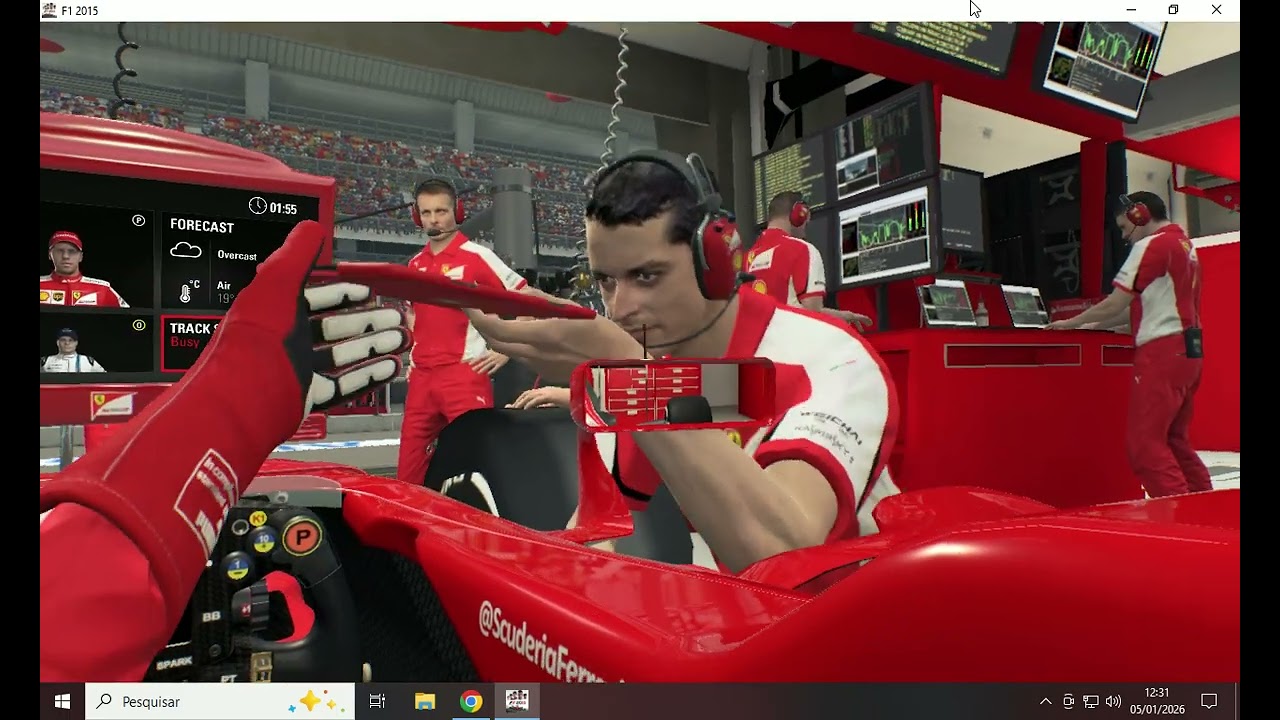This screenshot has width=1280, height=720.
Task: Click the cloud weather icon under FORECAST
Action: tap(186, 250)
